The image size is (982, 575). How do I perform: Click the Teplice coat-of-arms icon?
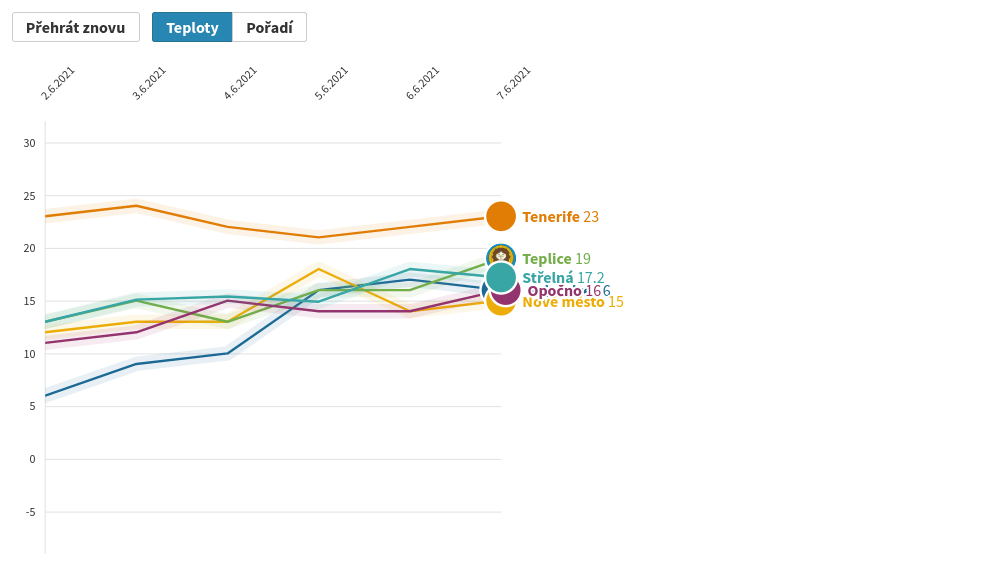click(x=501, y=254)
